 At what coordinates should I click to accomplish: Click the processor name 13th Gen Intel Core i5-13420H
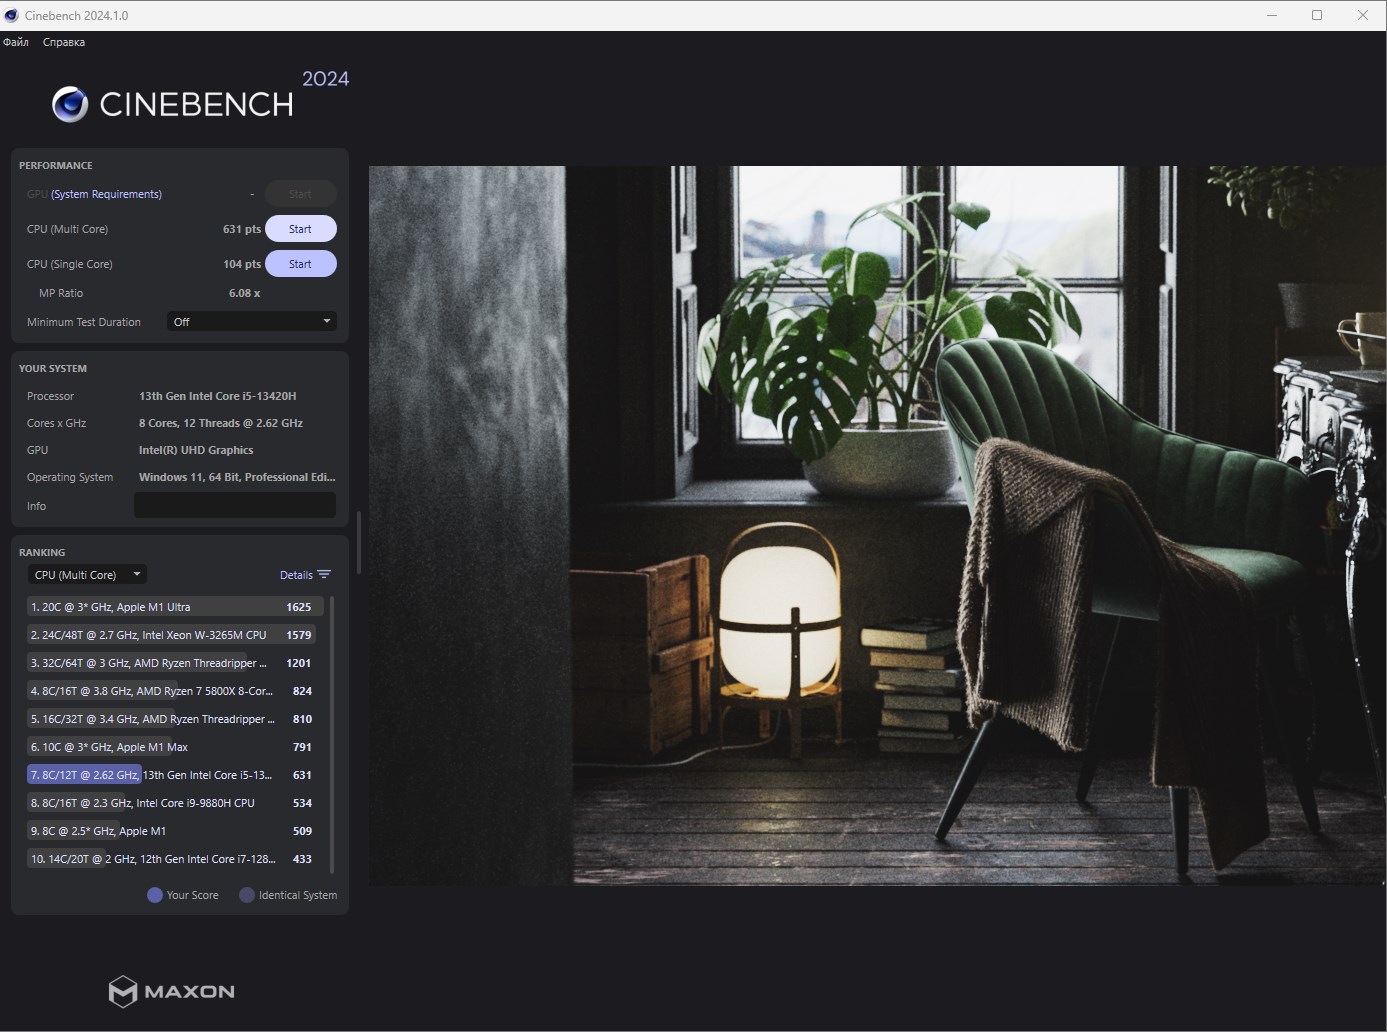pos(218,396)
